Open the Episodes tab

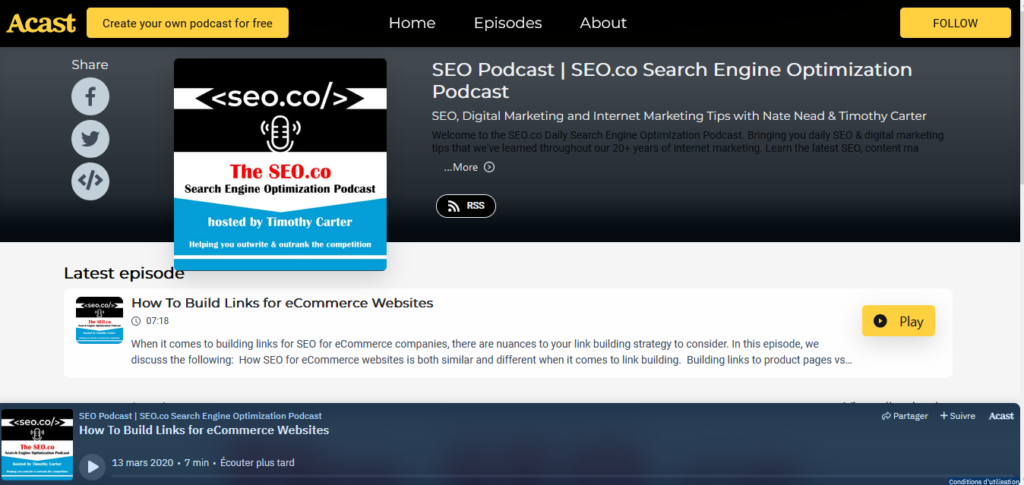click(x=507, y=23)
